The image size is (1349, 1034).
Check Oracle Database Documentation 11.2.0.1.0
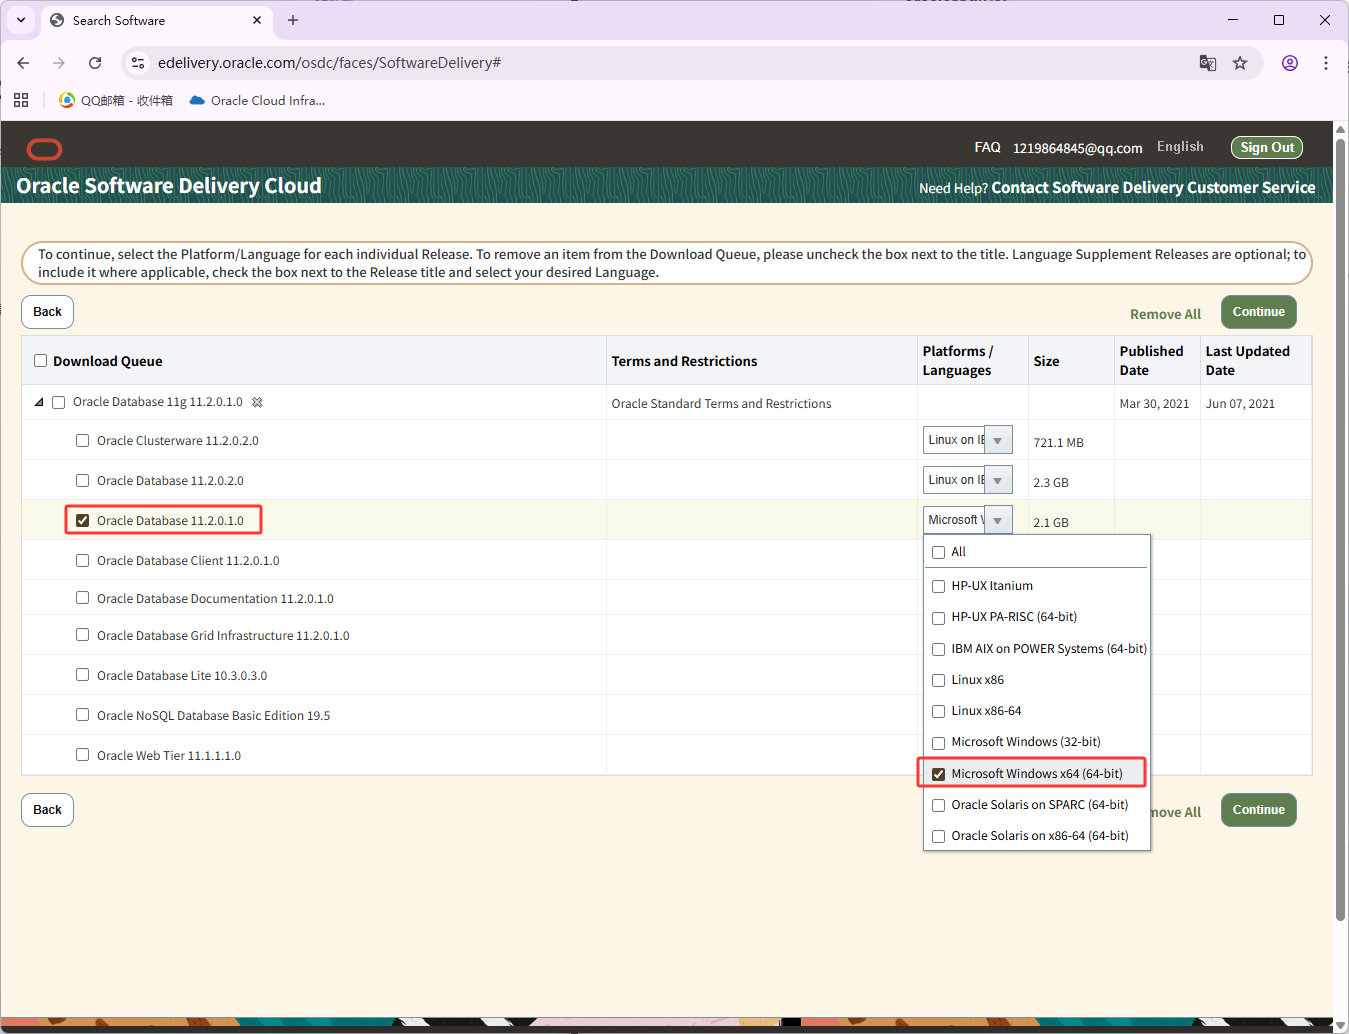(83, 598)
